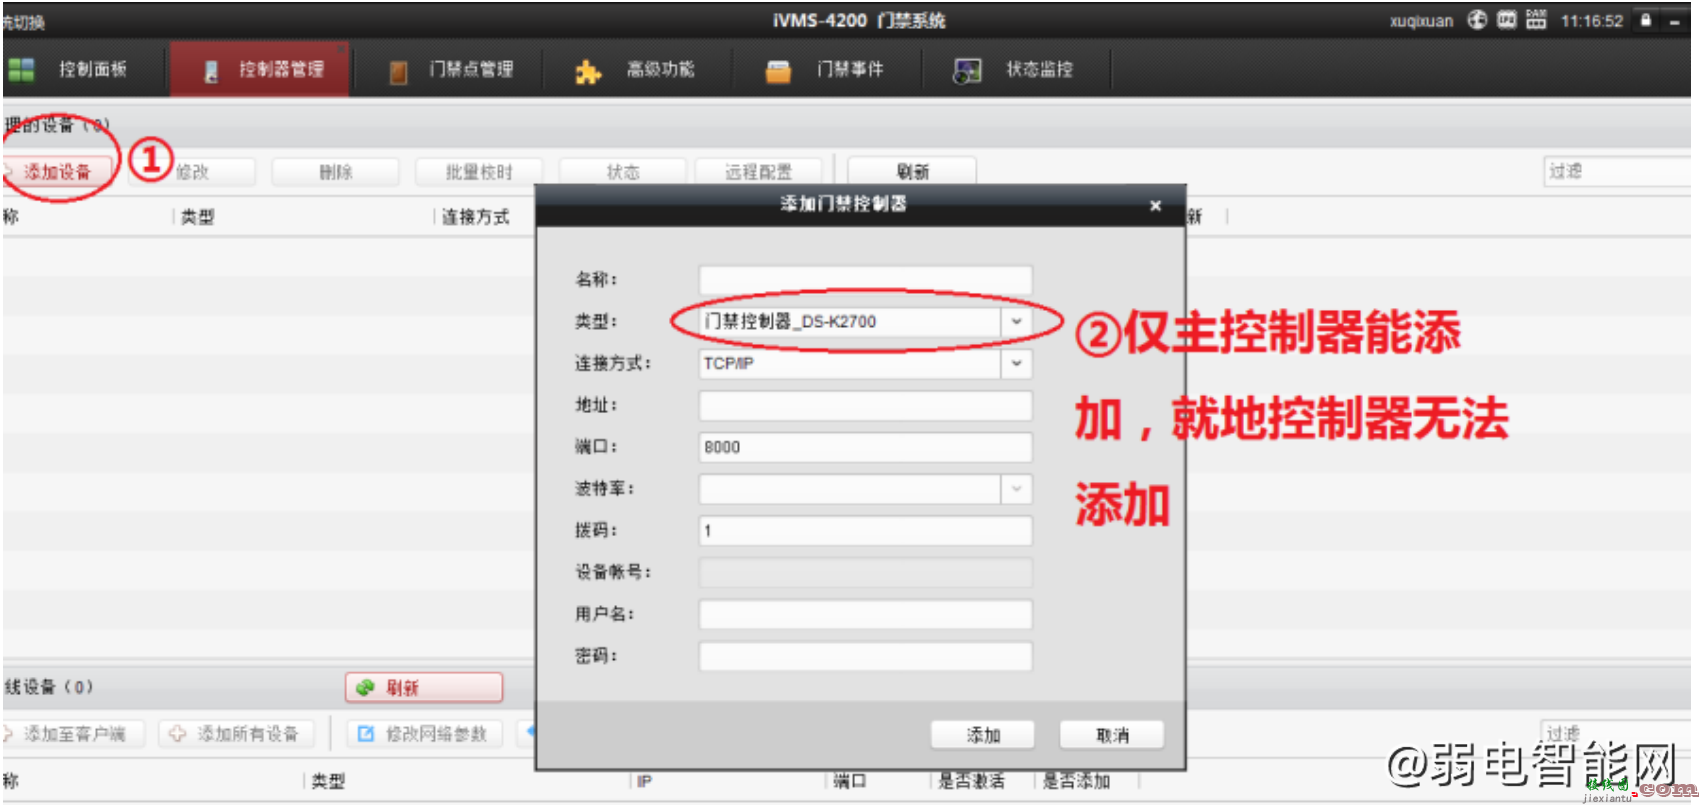Open the 门禁事件 tab
This screenshot has width=1699, height=805.
[x=826, y=69]
